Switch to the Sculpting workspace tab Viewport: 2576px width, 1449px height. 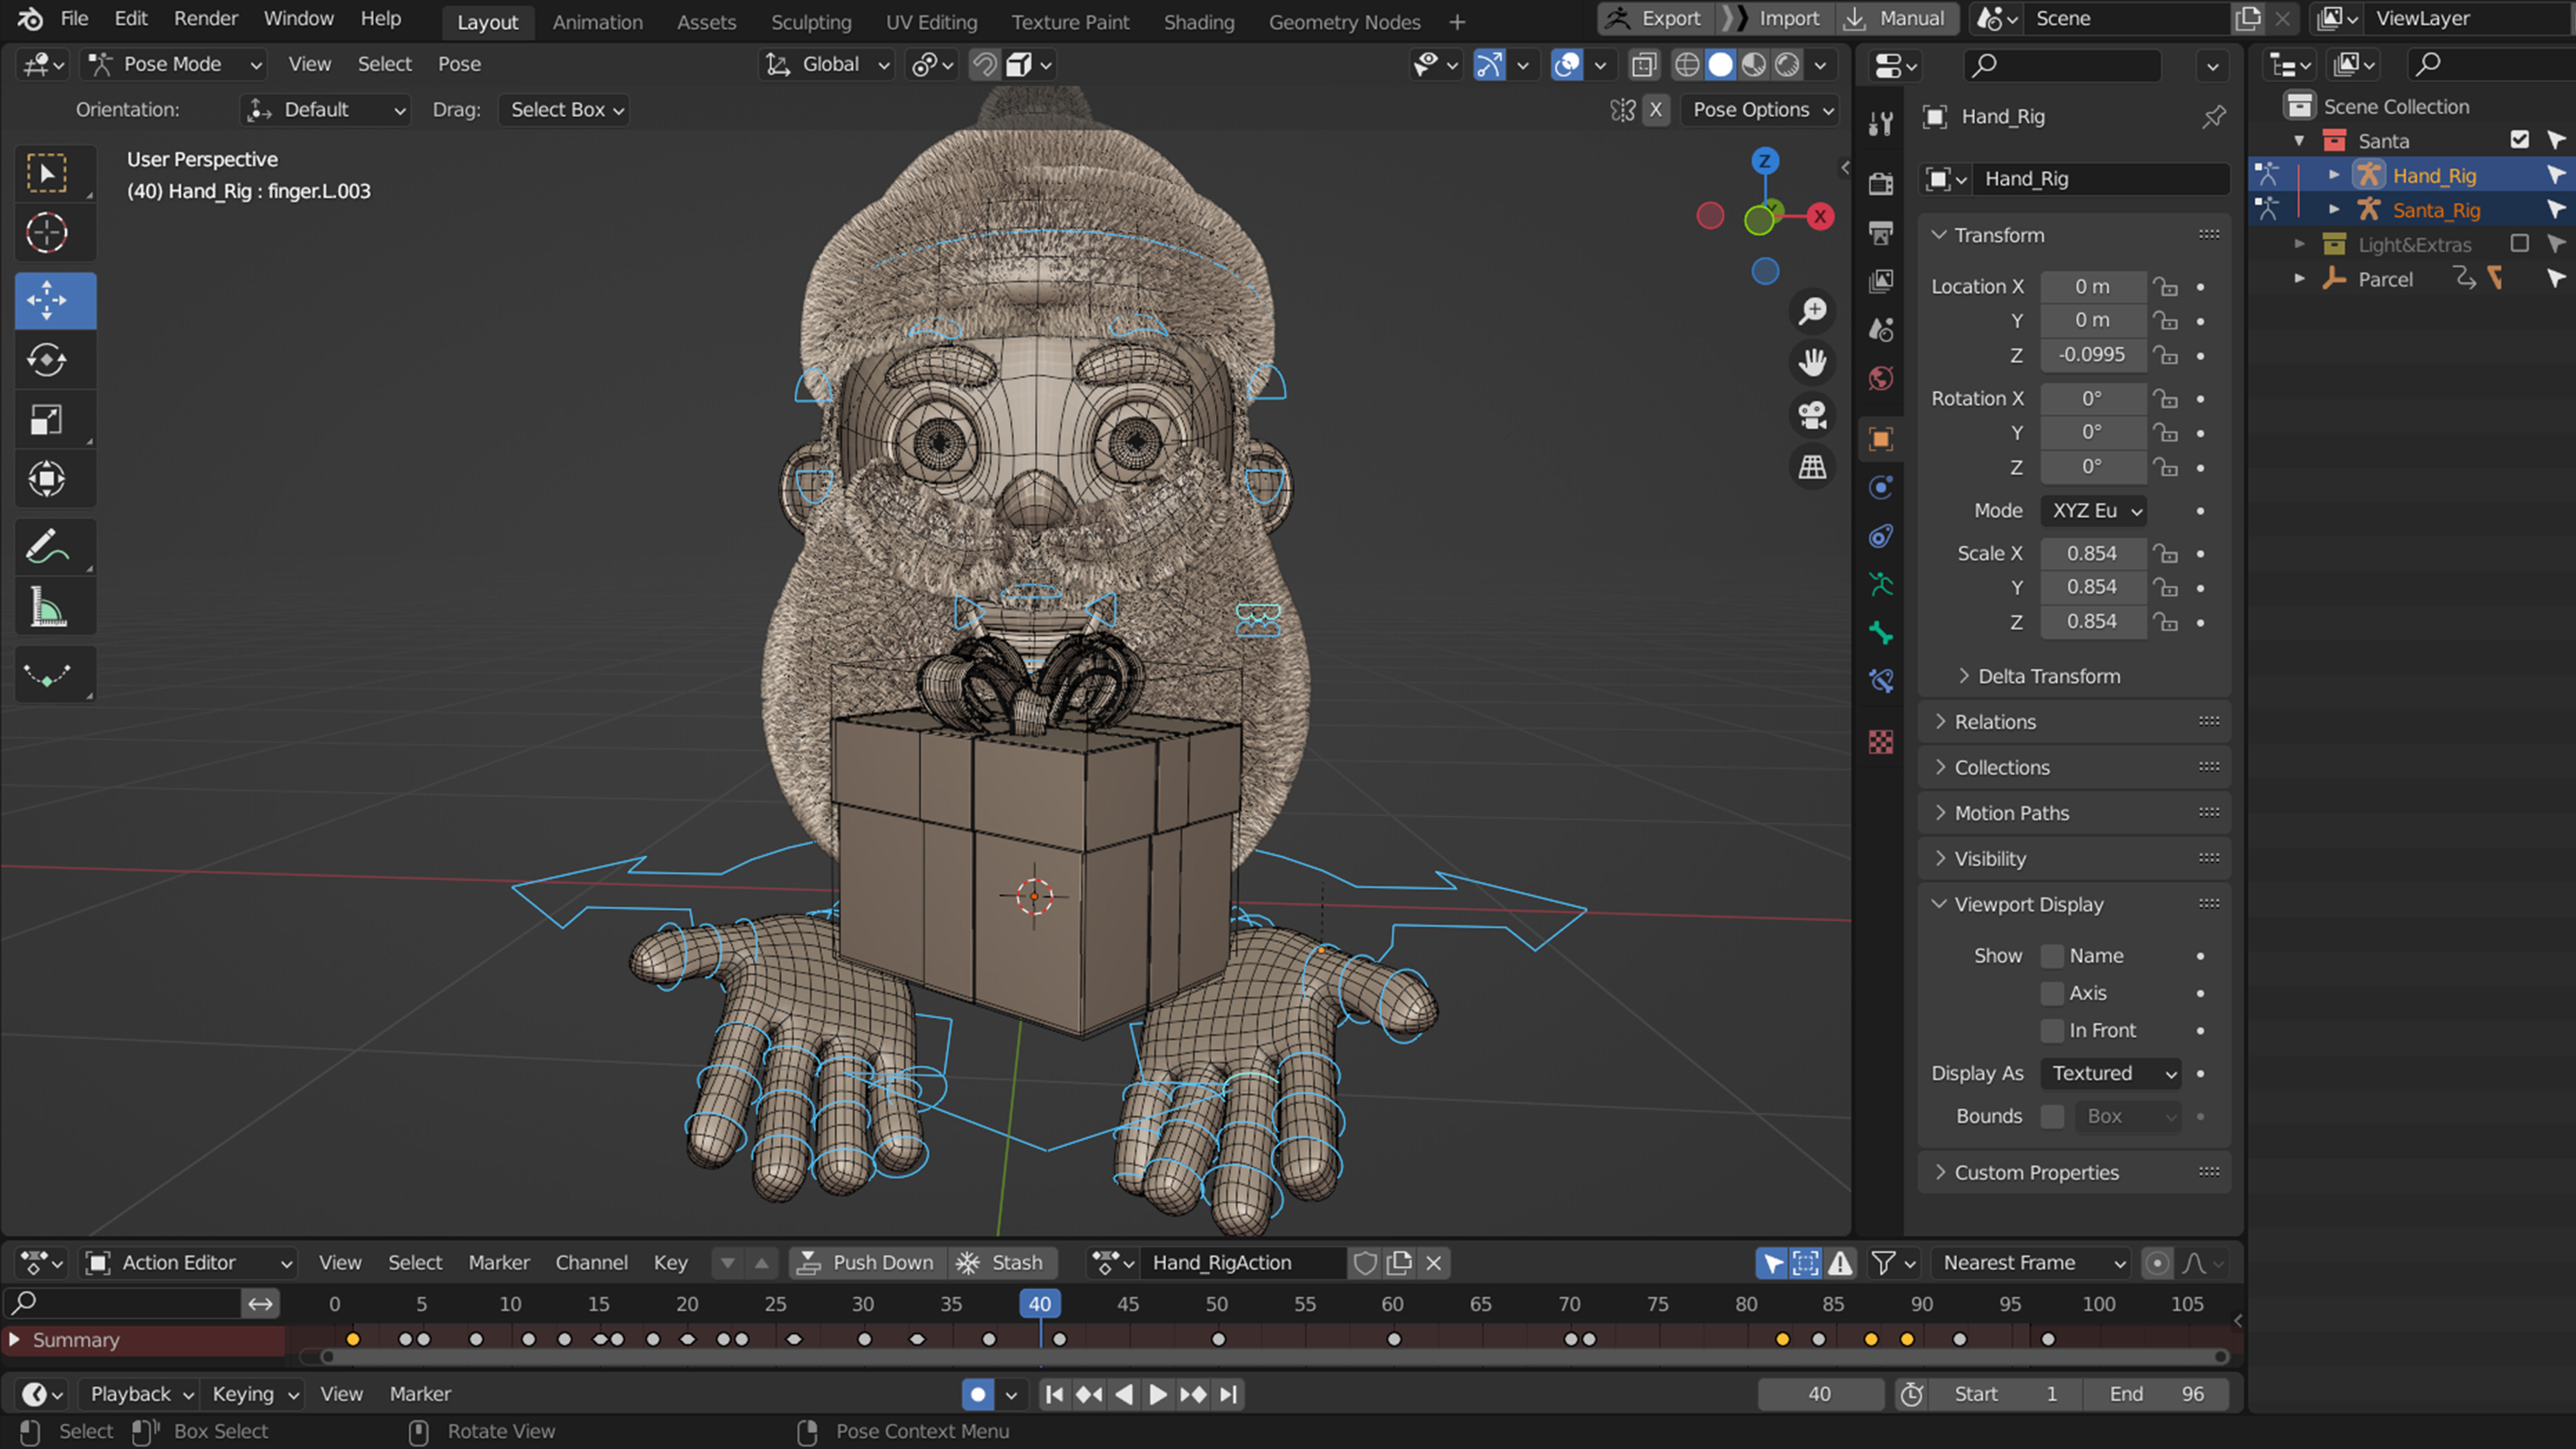pyautogui.click(x=811, y=22)
